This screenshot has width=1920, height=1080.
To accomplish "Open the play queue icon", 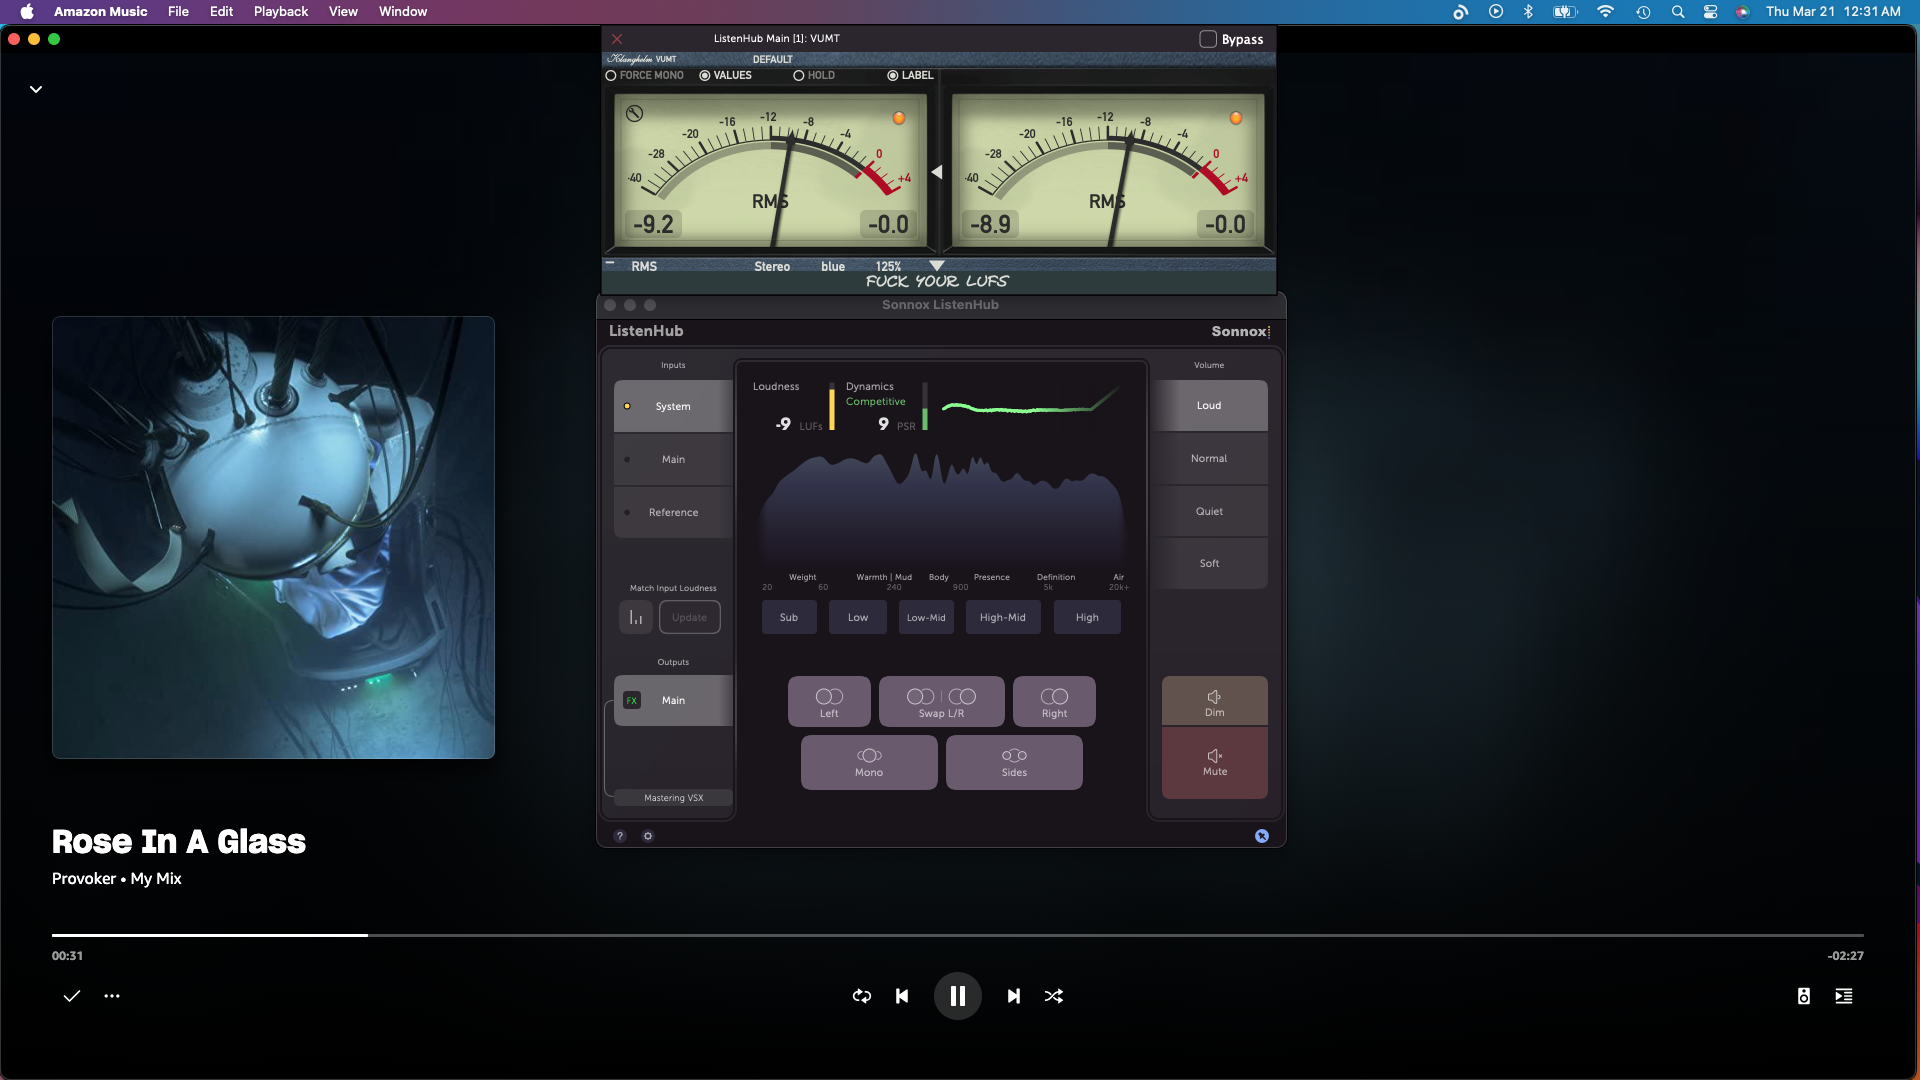I will [1843, 996].
